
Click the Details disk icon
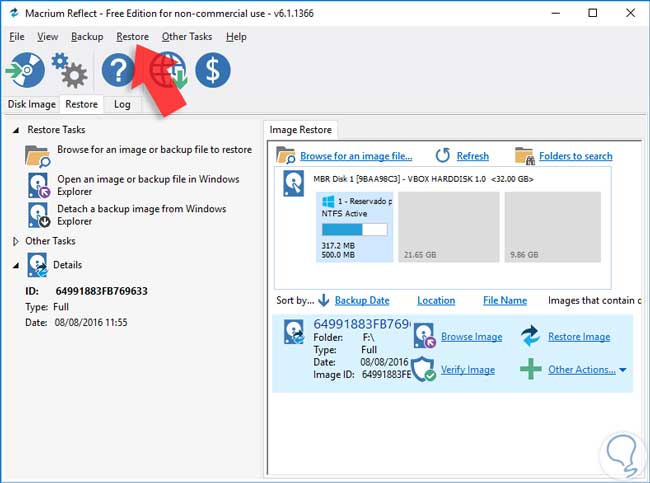(37, 265)
